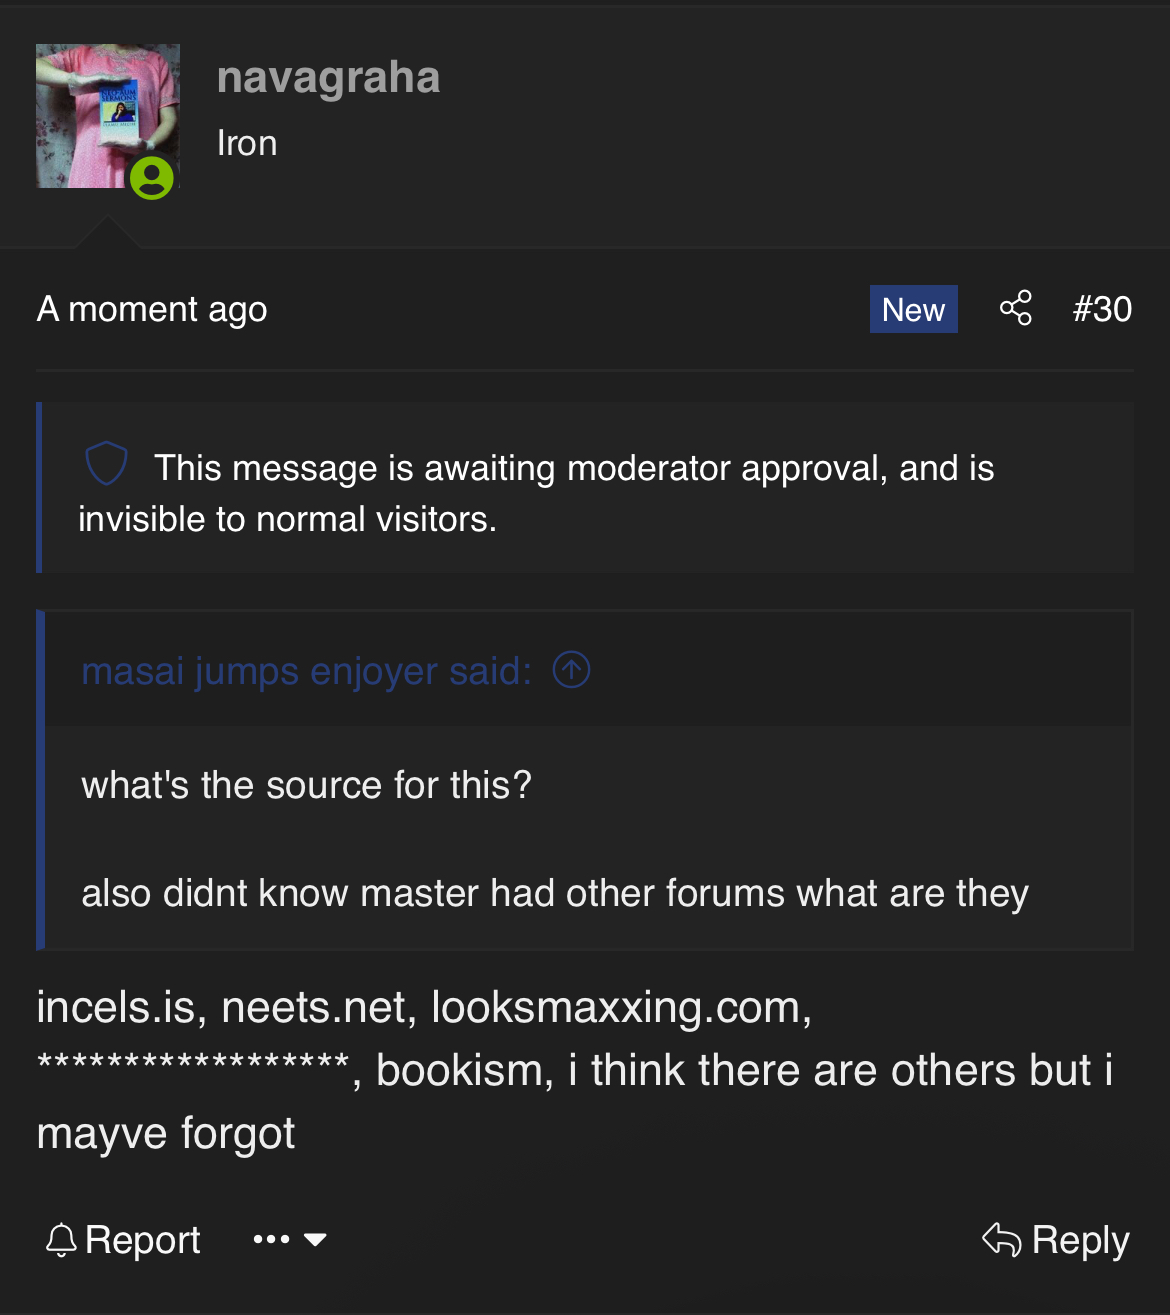Click the "A moment ago" timestamp
The width and height of the screenshot is (1170, 1315).
pyautogui.click(x=152, y=310)
